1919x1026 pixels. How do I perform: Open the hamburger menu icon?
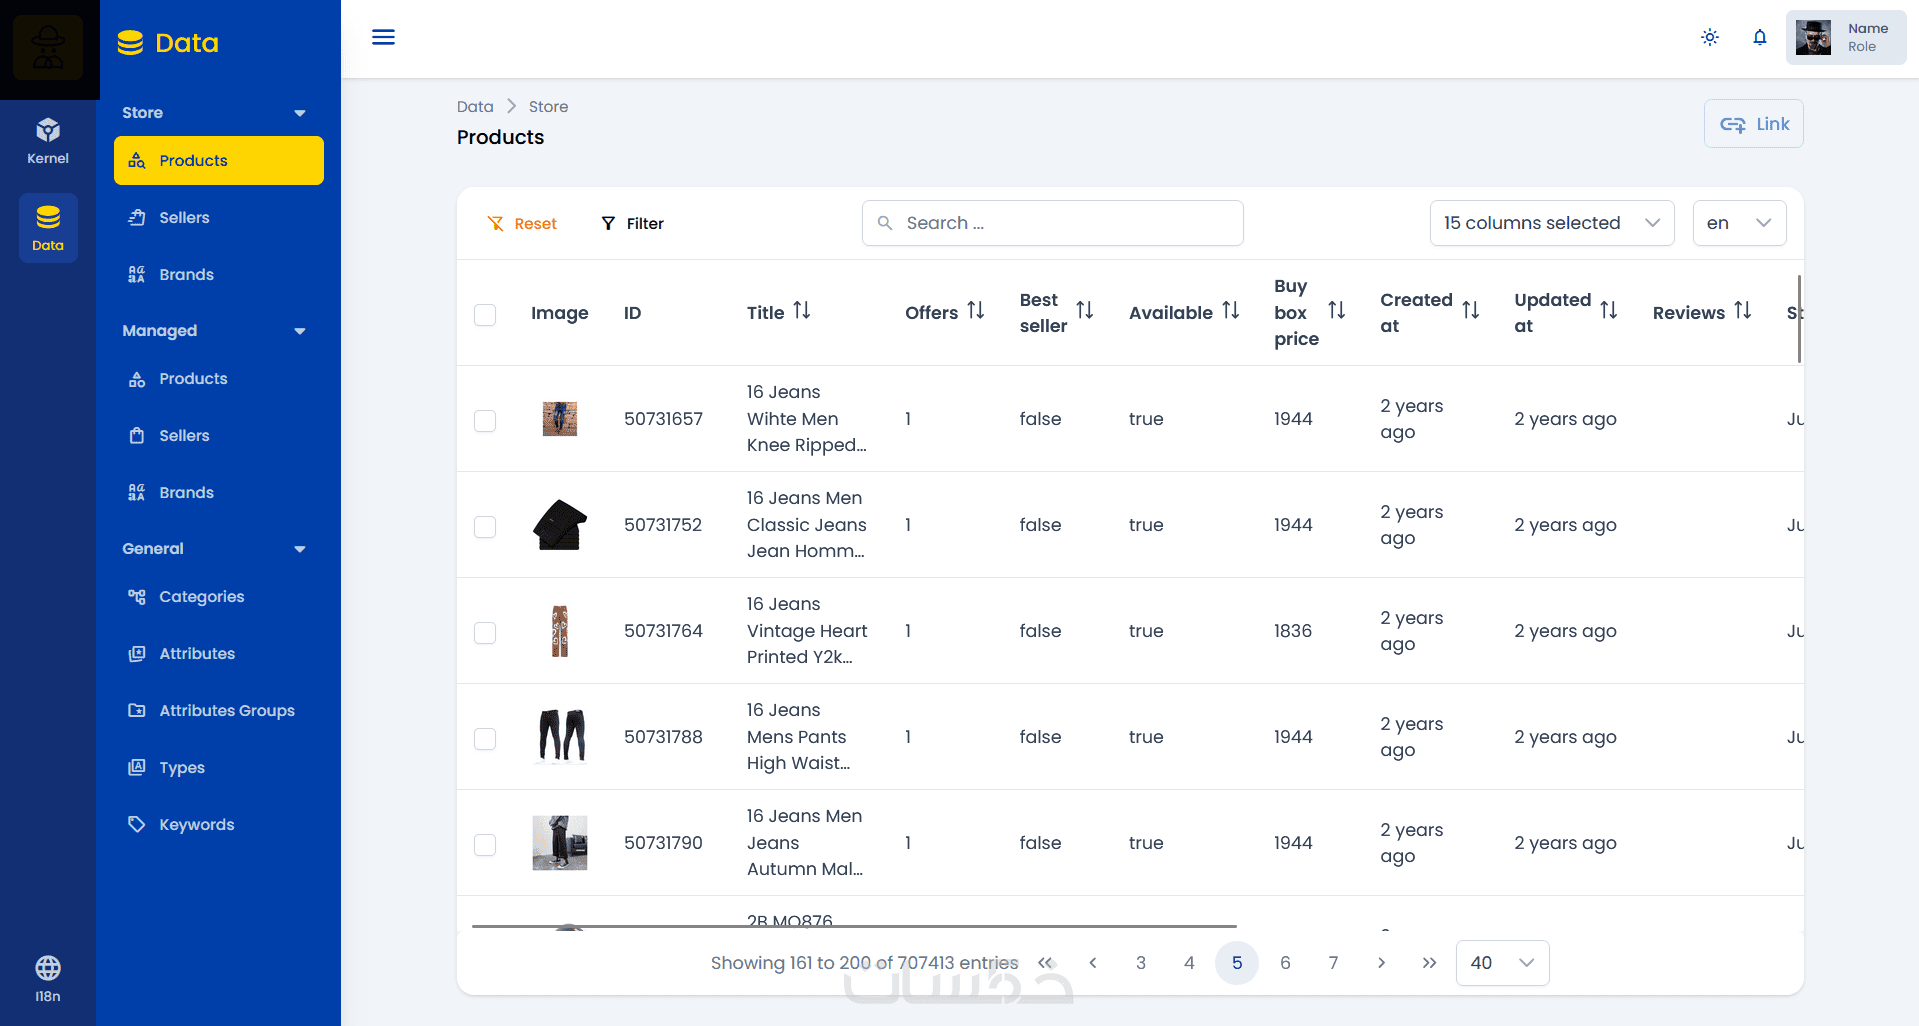[383, 37]
